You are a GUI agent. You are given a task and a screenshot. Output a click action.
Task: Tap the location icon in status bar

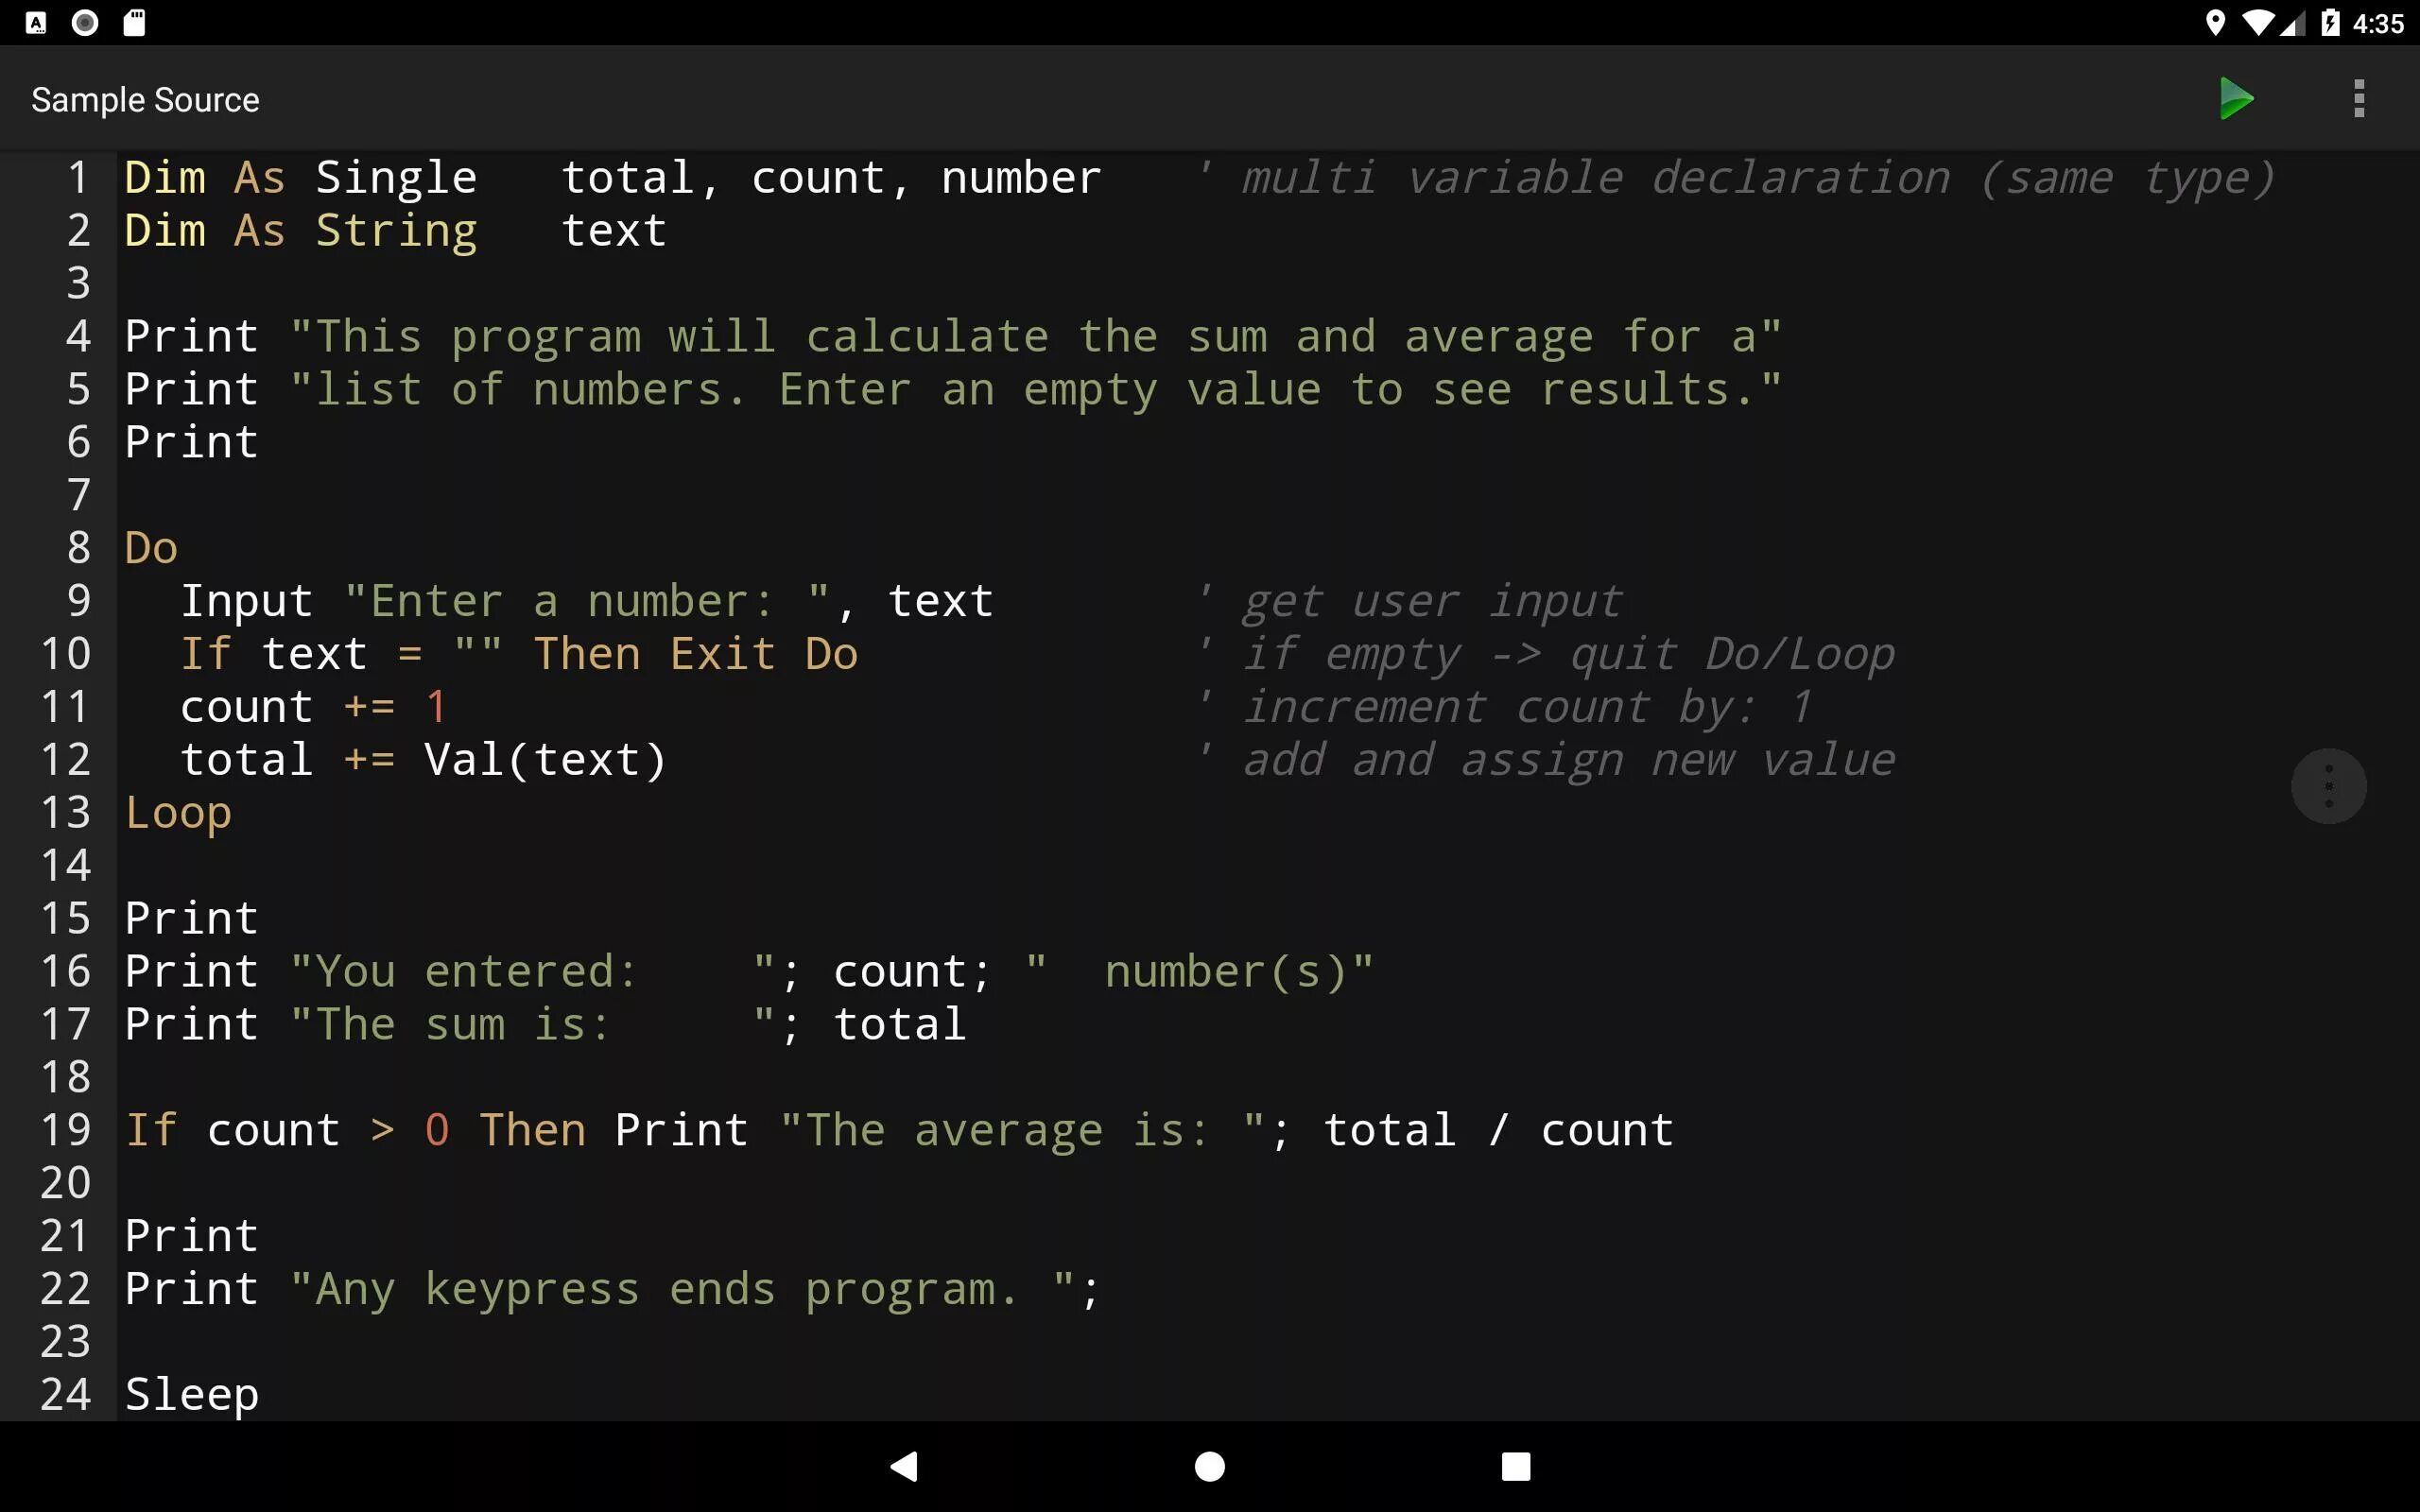coord(2214,23)
